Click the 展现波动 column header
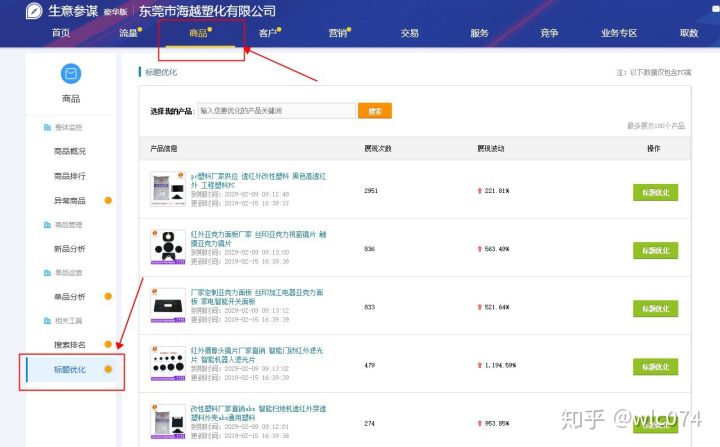The width and height of the screenshot is (720, 447). [490, 148]
